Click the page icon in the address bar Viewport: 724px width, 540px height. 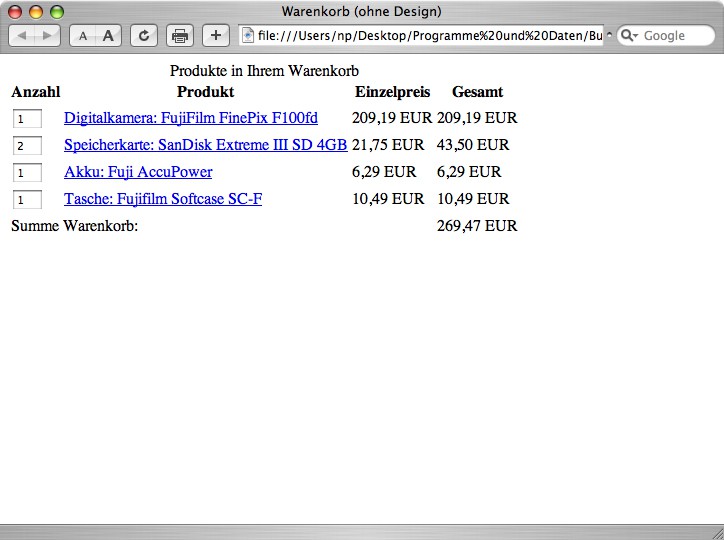(248, 36)
